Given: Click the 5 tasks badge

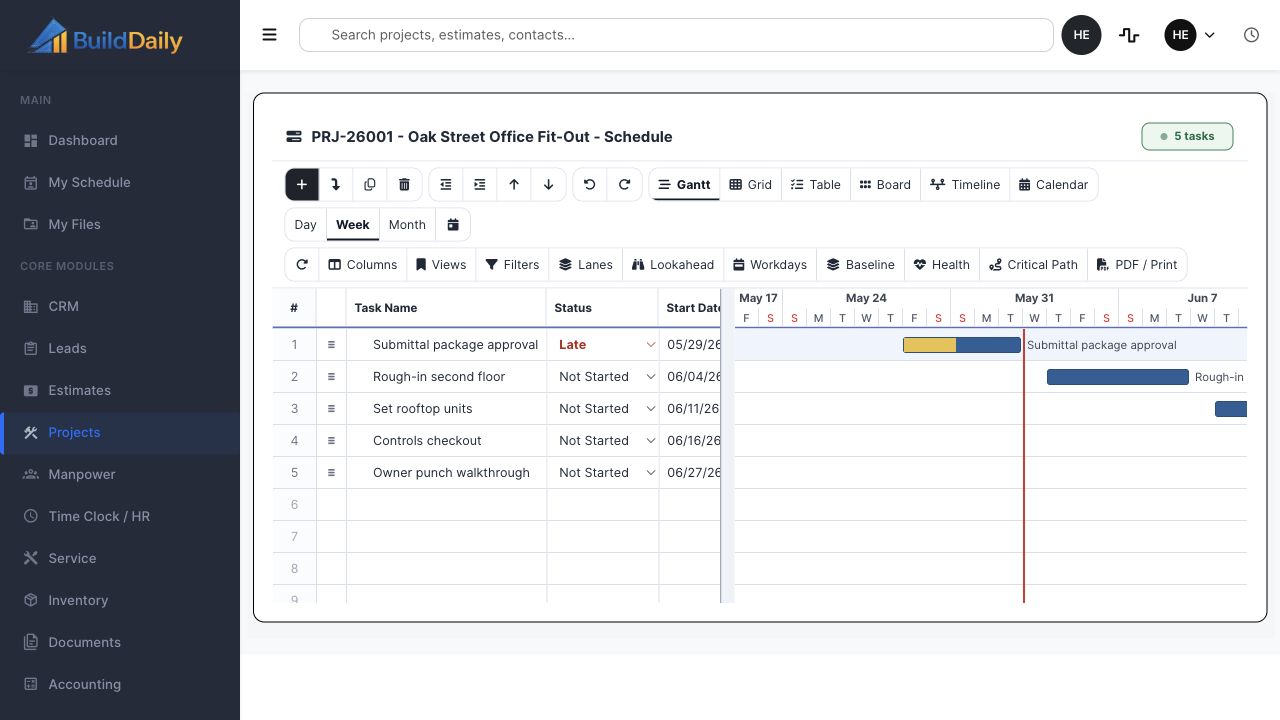Looking at the screenshot, I should tap(1187, 136).
